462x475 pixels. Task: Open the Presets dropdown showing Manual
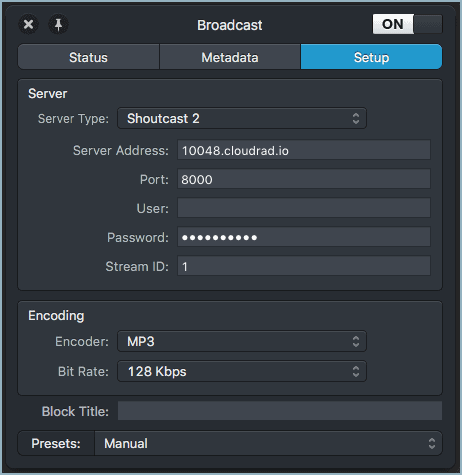(268, 443)
